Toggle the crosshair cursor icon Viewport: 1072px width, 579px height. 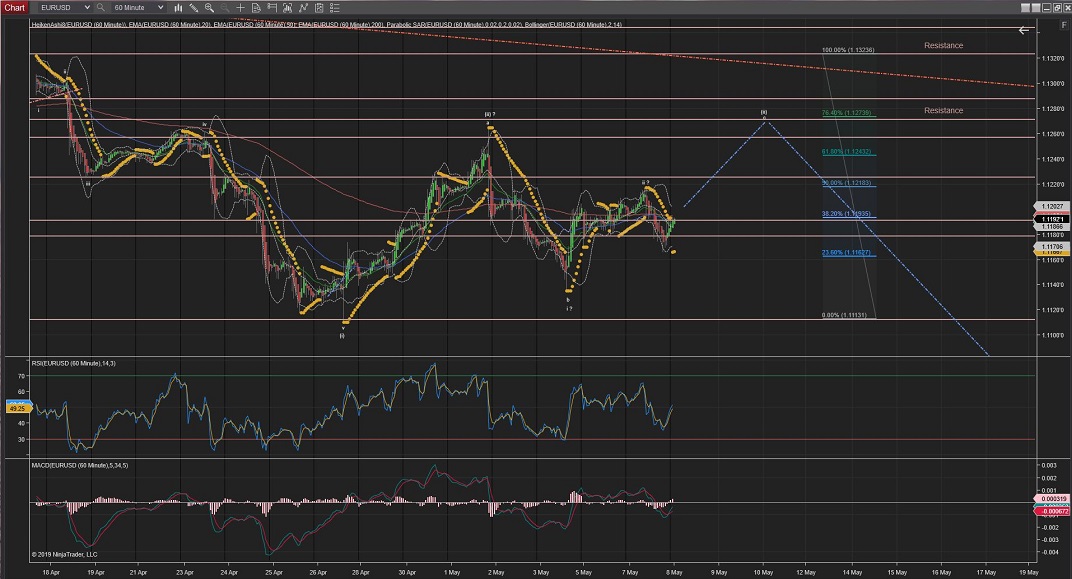pos(238,7)
